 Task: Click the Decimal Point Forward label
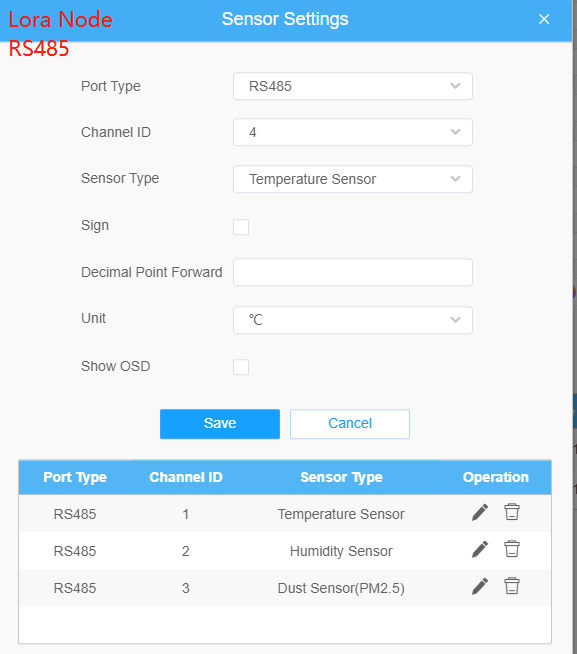pos(151,272)
